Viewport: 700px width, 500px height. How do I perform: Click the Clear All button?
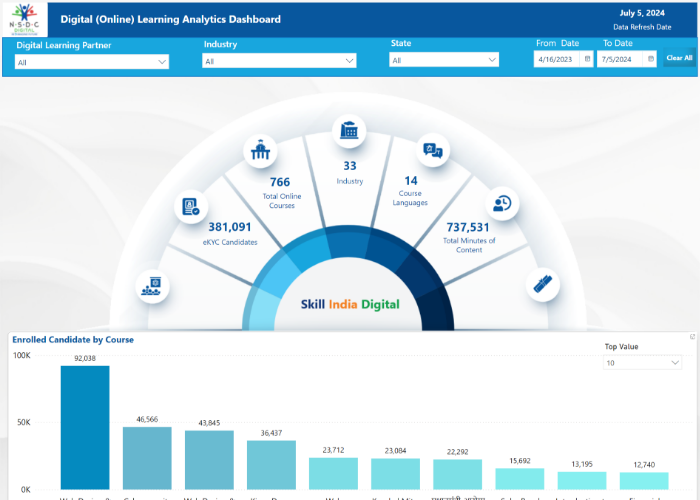[679, 58]
